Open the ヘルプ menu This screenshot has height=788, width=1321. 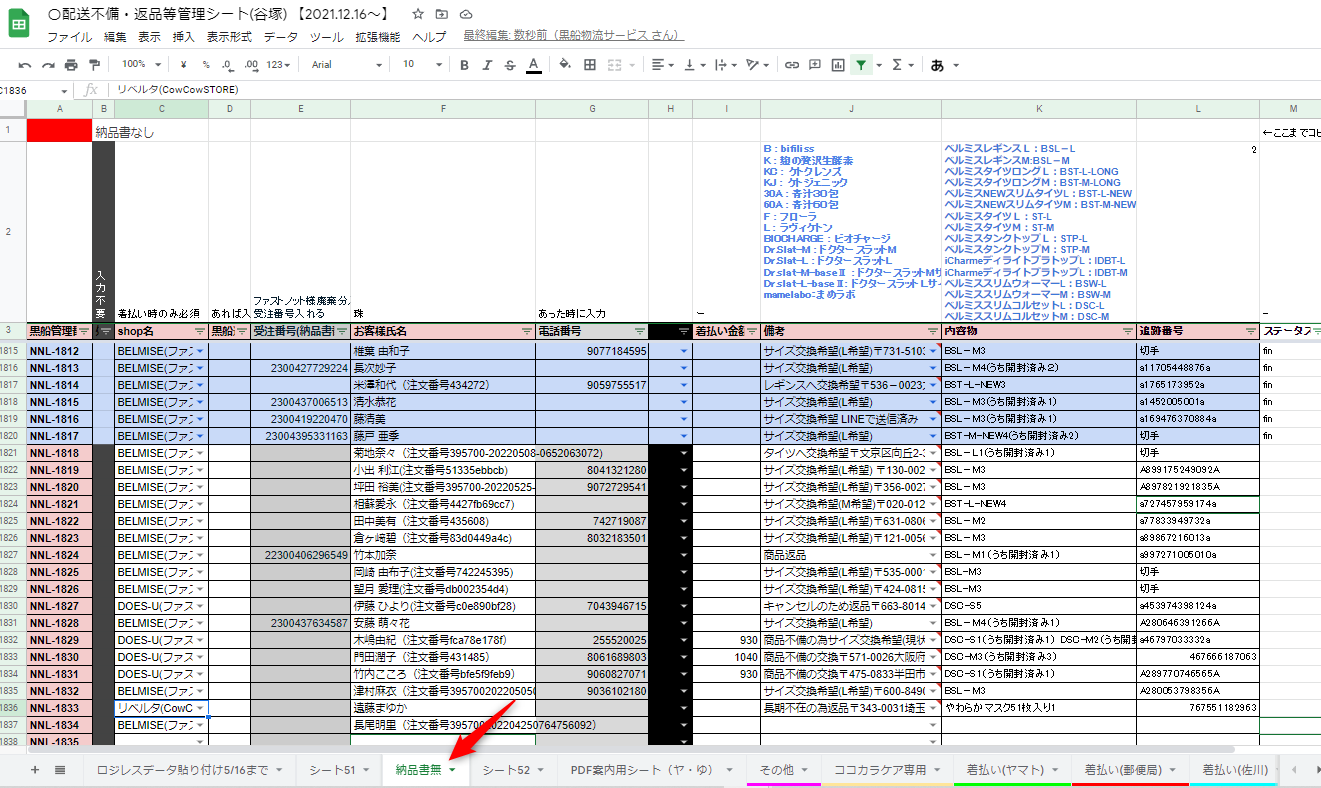click(x=429, y=36)
